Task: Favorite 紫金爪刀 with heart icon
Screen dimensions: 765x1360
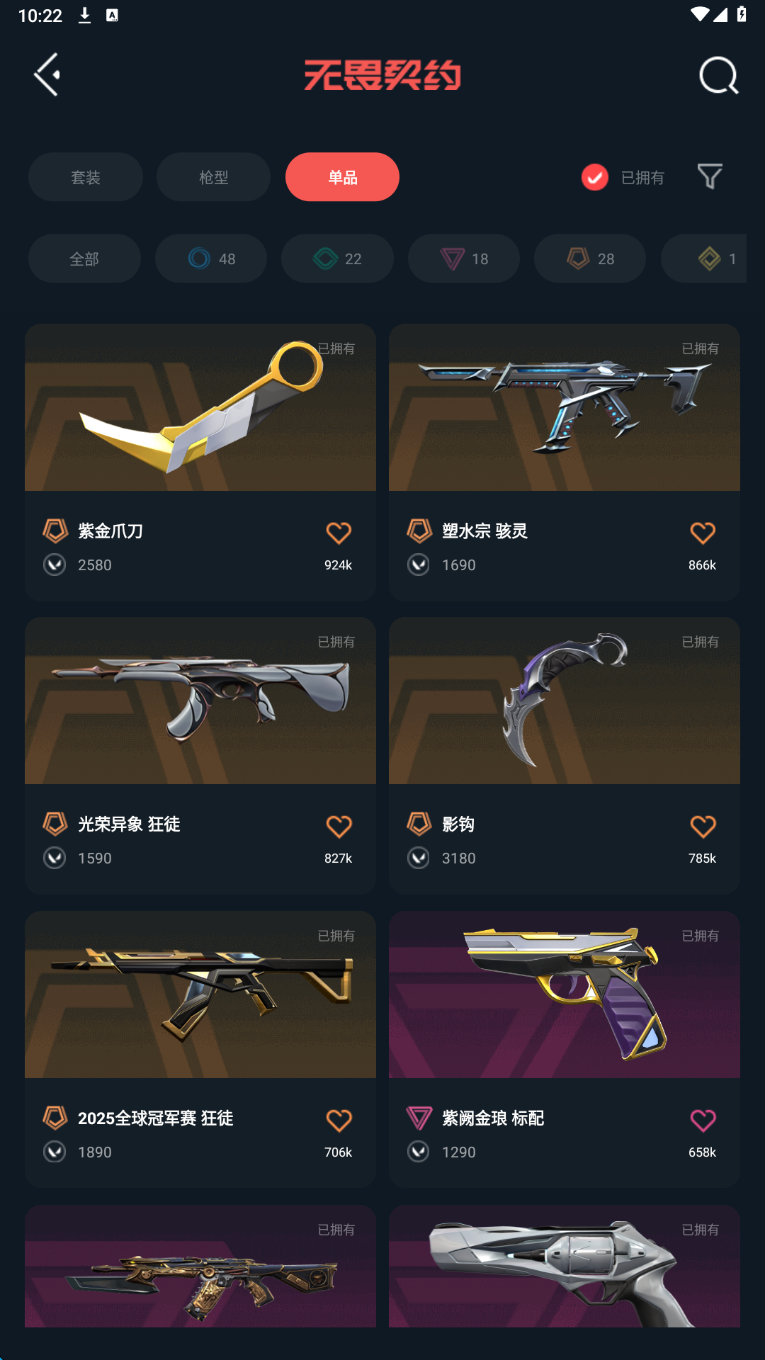Action: [339, 532]
